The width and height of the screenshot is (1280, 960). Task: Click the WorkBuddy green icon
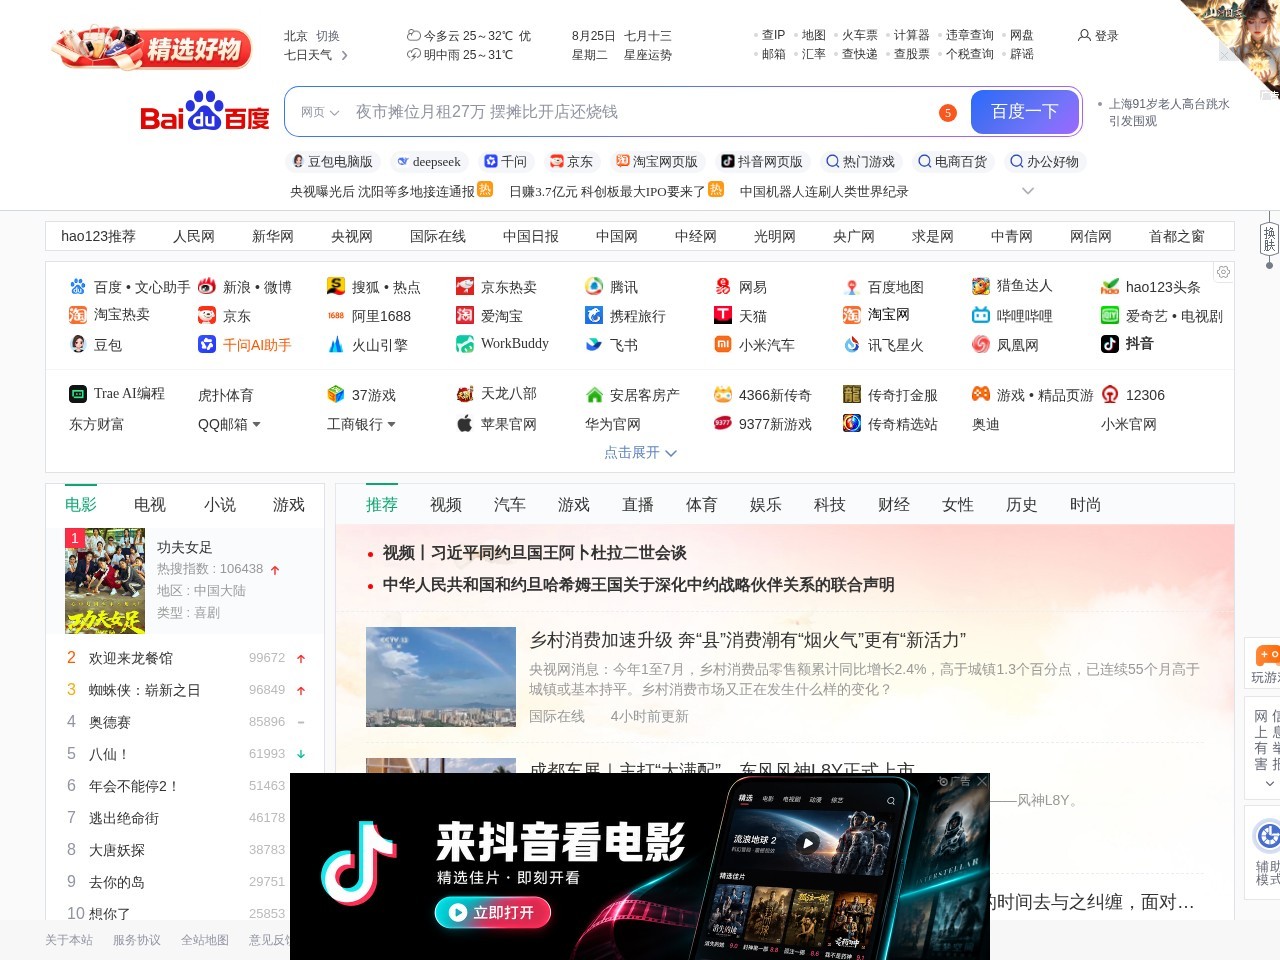(x=465, y=344)
